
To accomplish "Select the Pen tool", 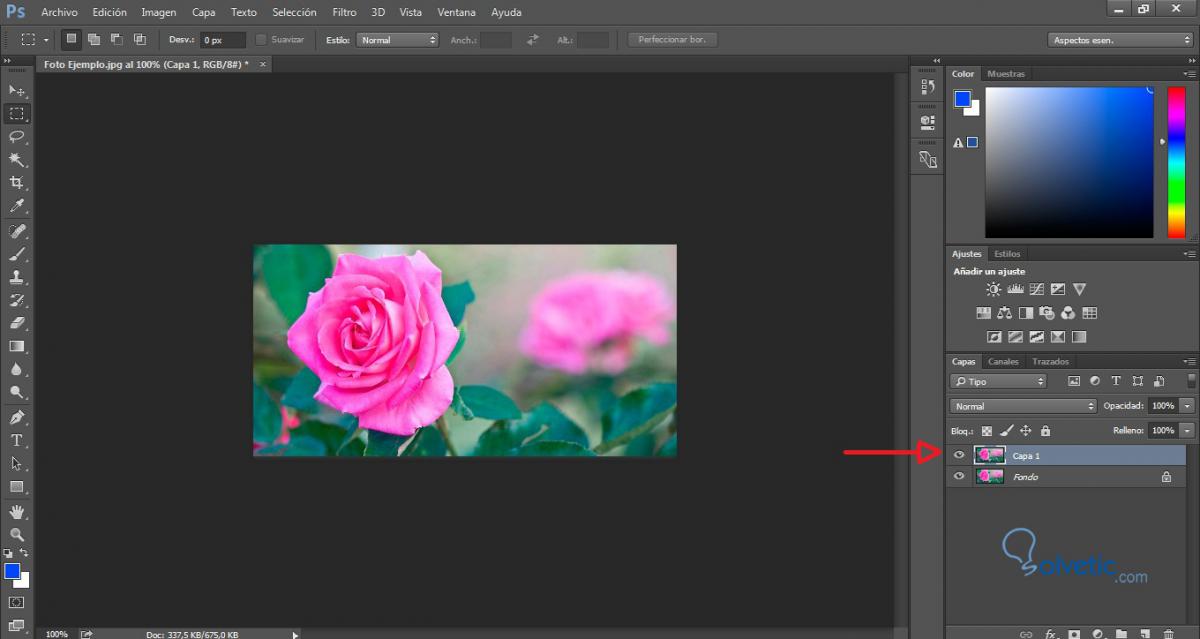I will click(17, 417).
